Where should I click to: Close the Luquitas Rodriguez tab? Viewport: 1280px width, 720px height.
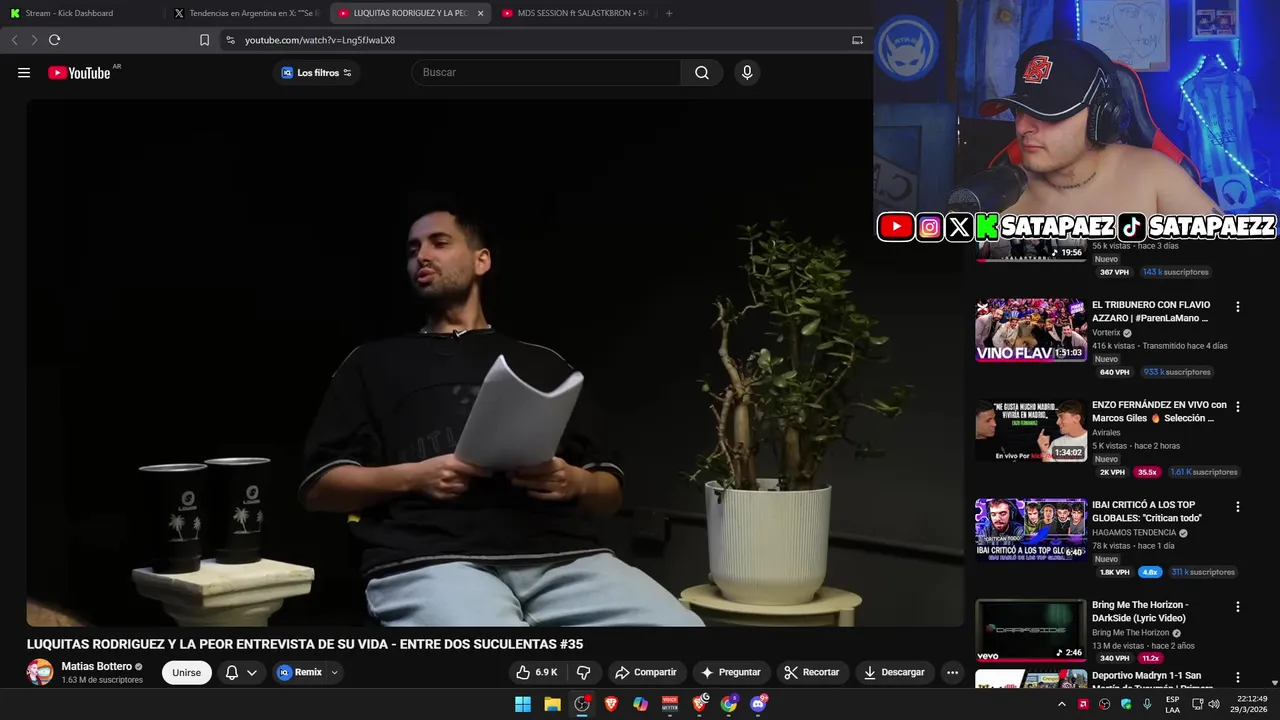coord(480,13)
